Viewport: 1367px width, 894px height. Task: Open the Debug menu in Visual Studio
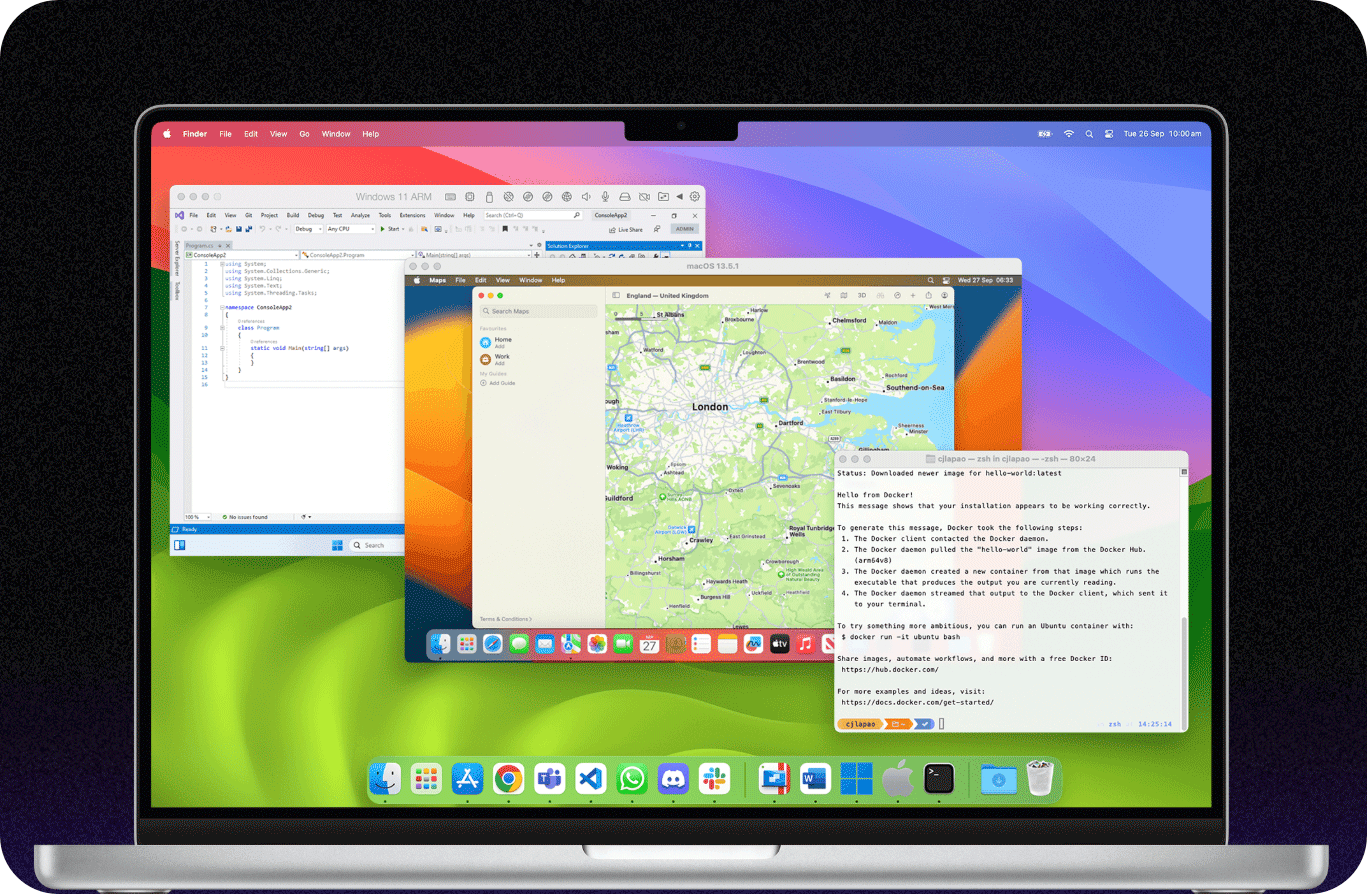(316, 215)
